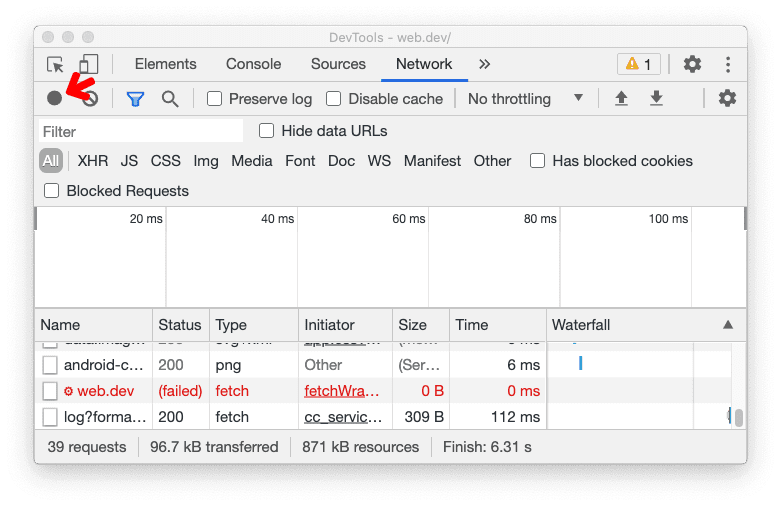
Task: Switch to the Console tab
Action: coord(253,64)
